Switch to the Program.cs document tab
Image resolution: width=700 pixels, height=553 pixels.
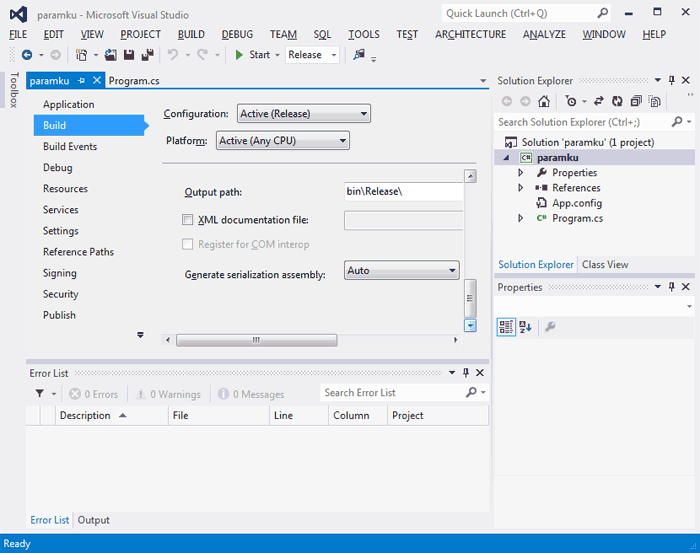click(134, 81)
